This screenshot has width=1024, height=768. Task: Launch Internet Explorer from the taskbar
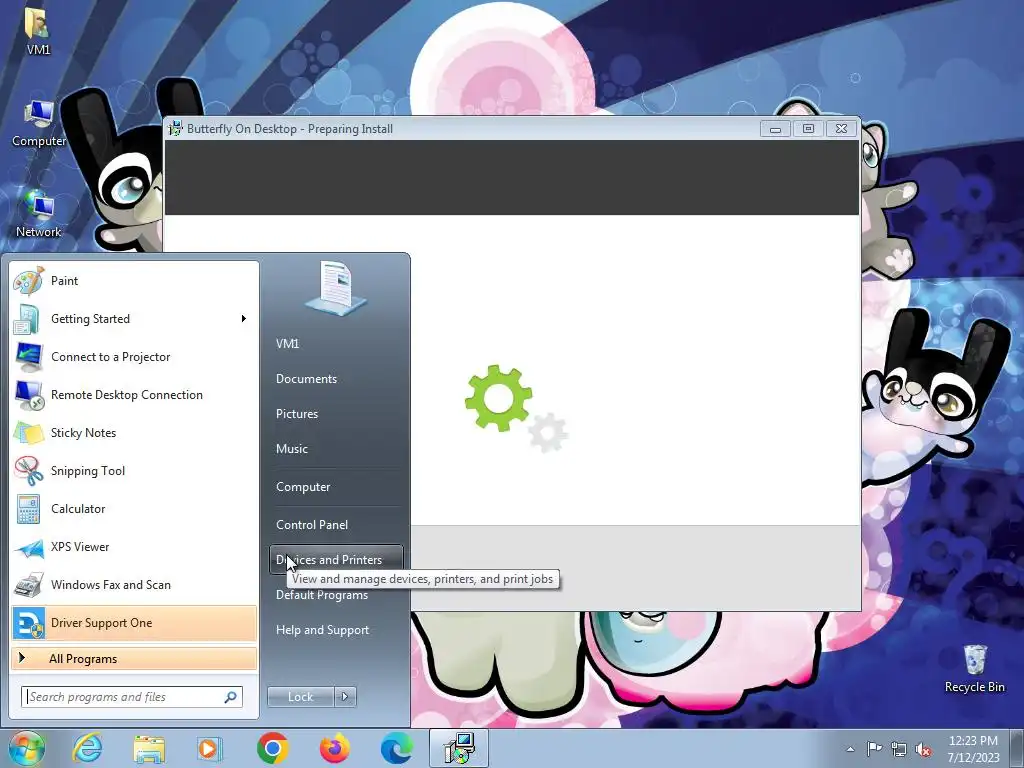point(88,748)
